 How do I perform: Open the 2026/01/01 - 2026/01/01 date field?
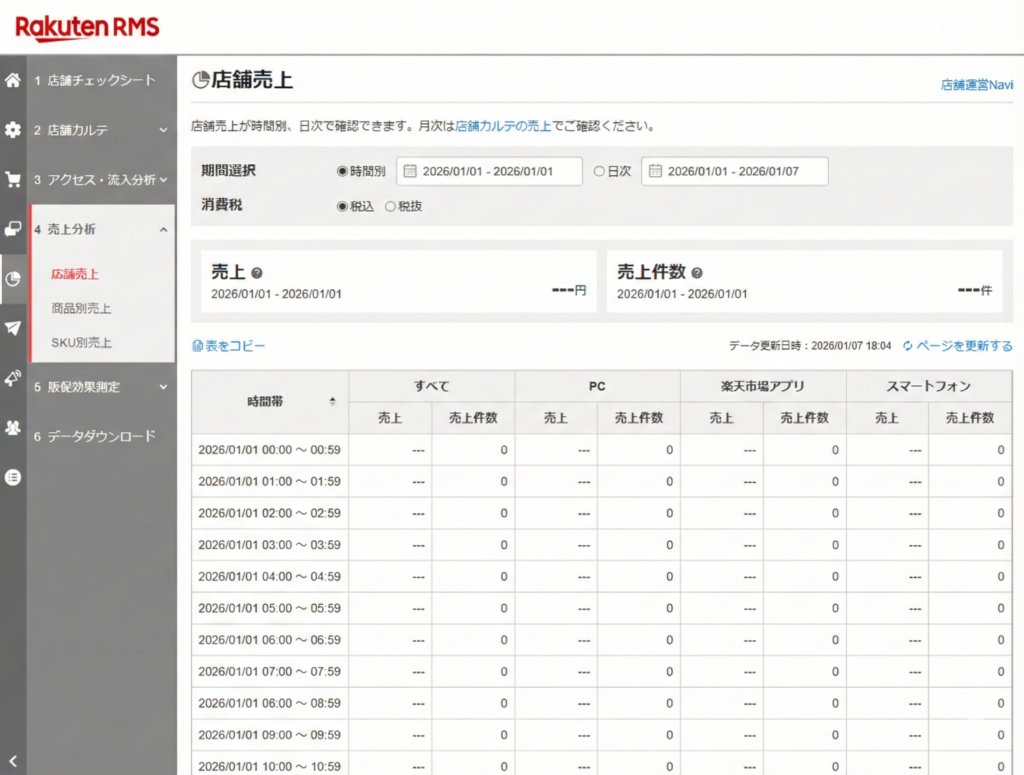490,170
